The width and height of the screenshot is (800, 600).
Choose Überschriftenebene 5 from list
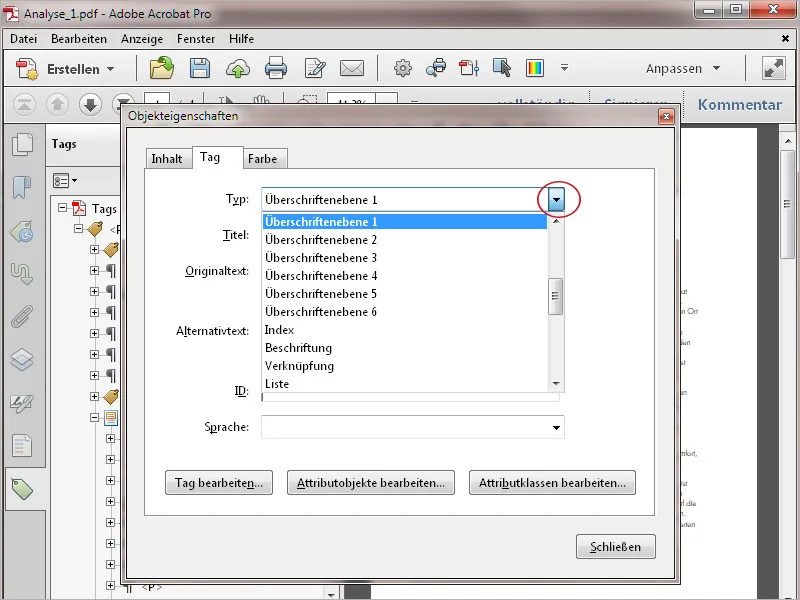click(x=405, y=294)
